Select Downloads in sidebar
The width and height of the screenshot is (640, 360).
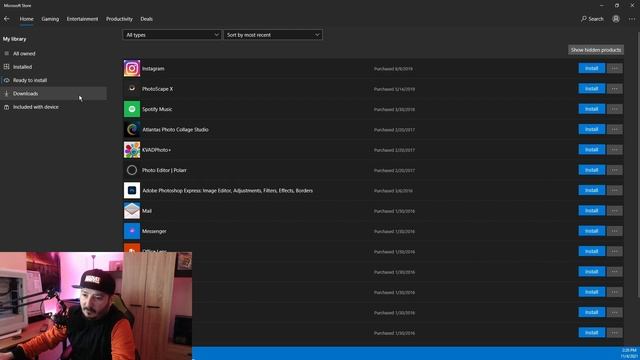(53, 93)
